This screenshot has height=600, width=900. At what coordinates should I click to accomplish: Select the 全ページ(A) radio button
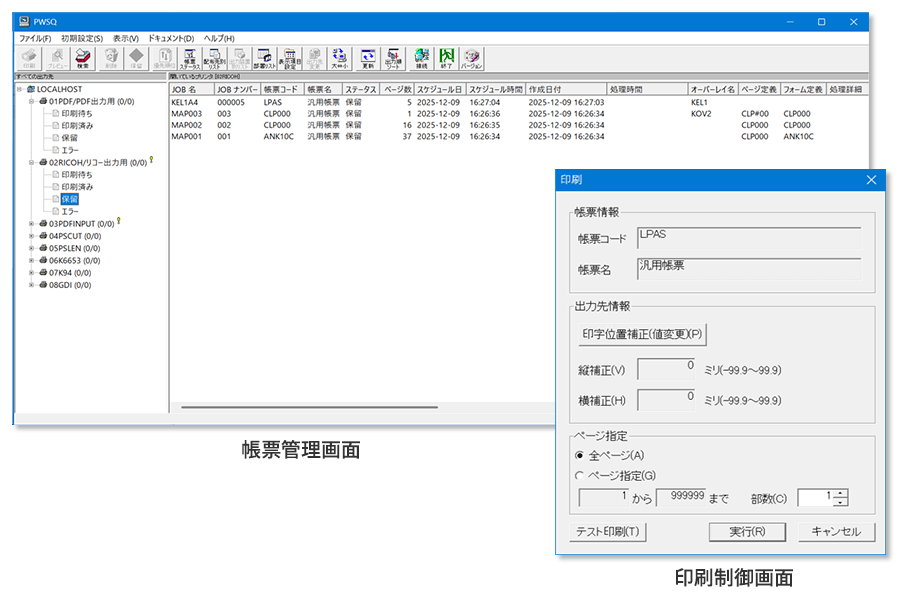580,455
